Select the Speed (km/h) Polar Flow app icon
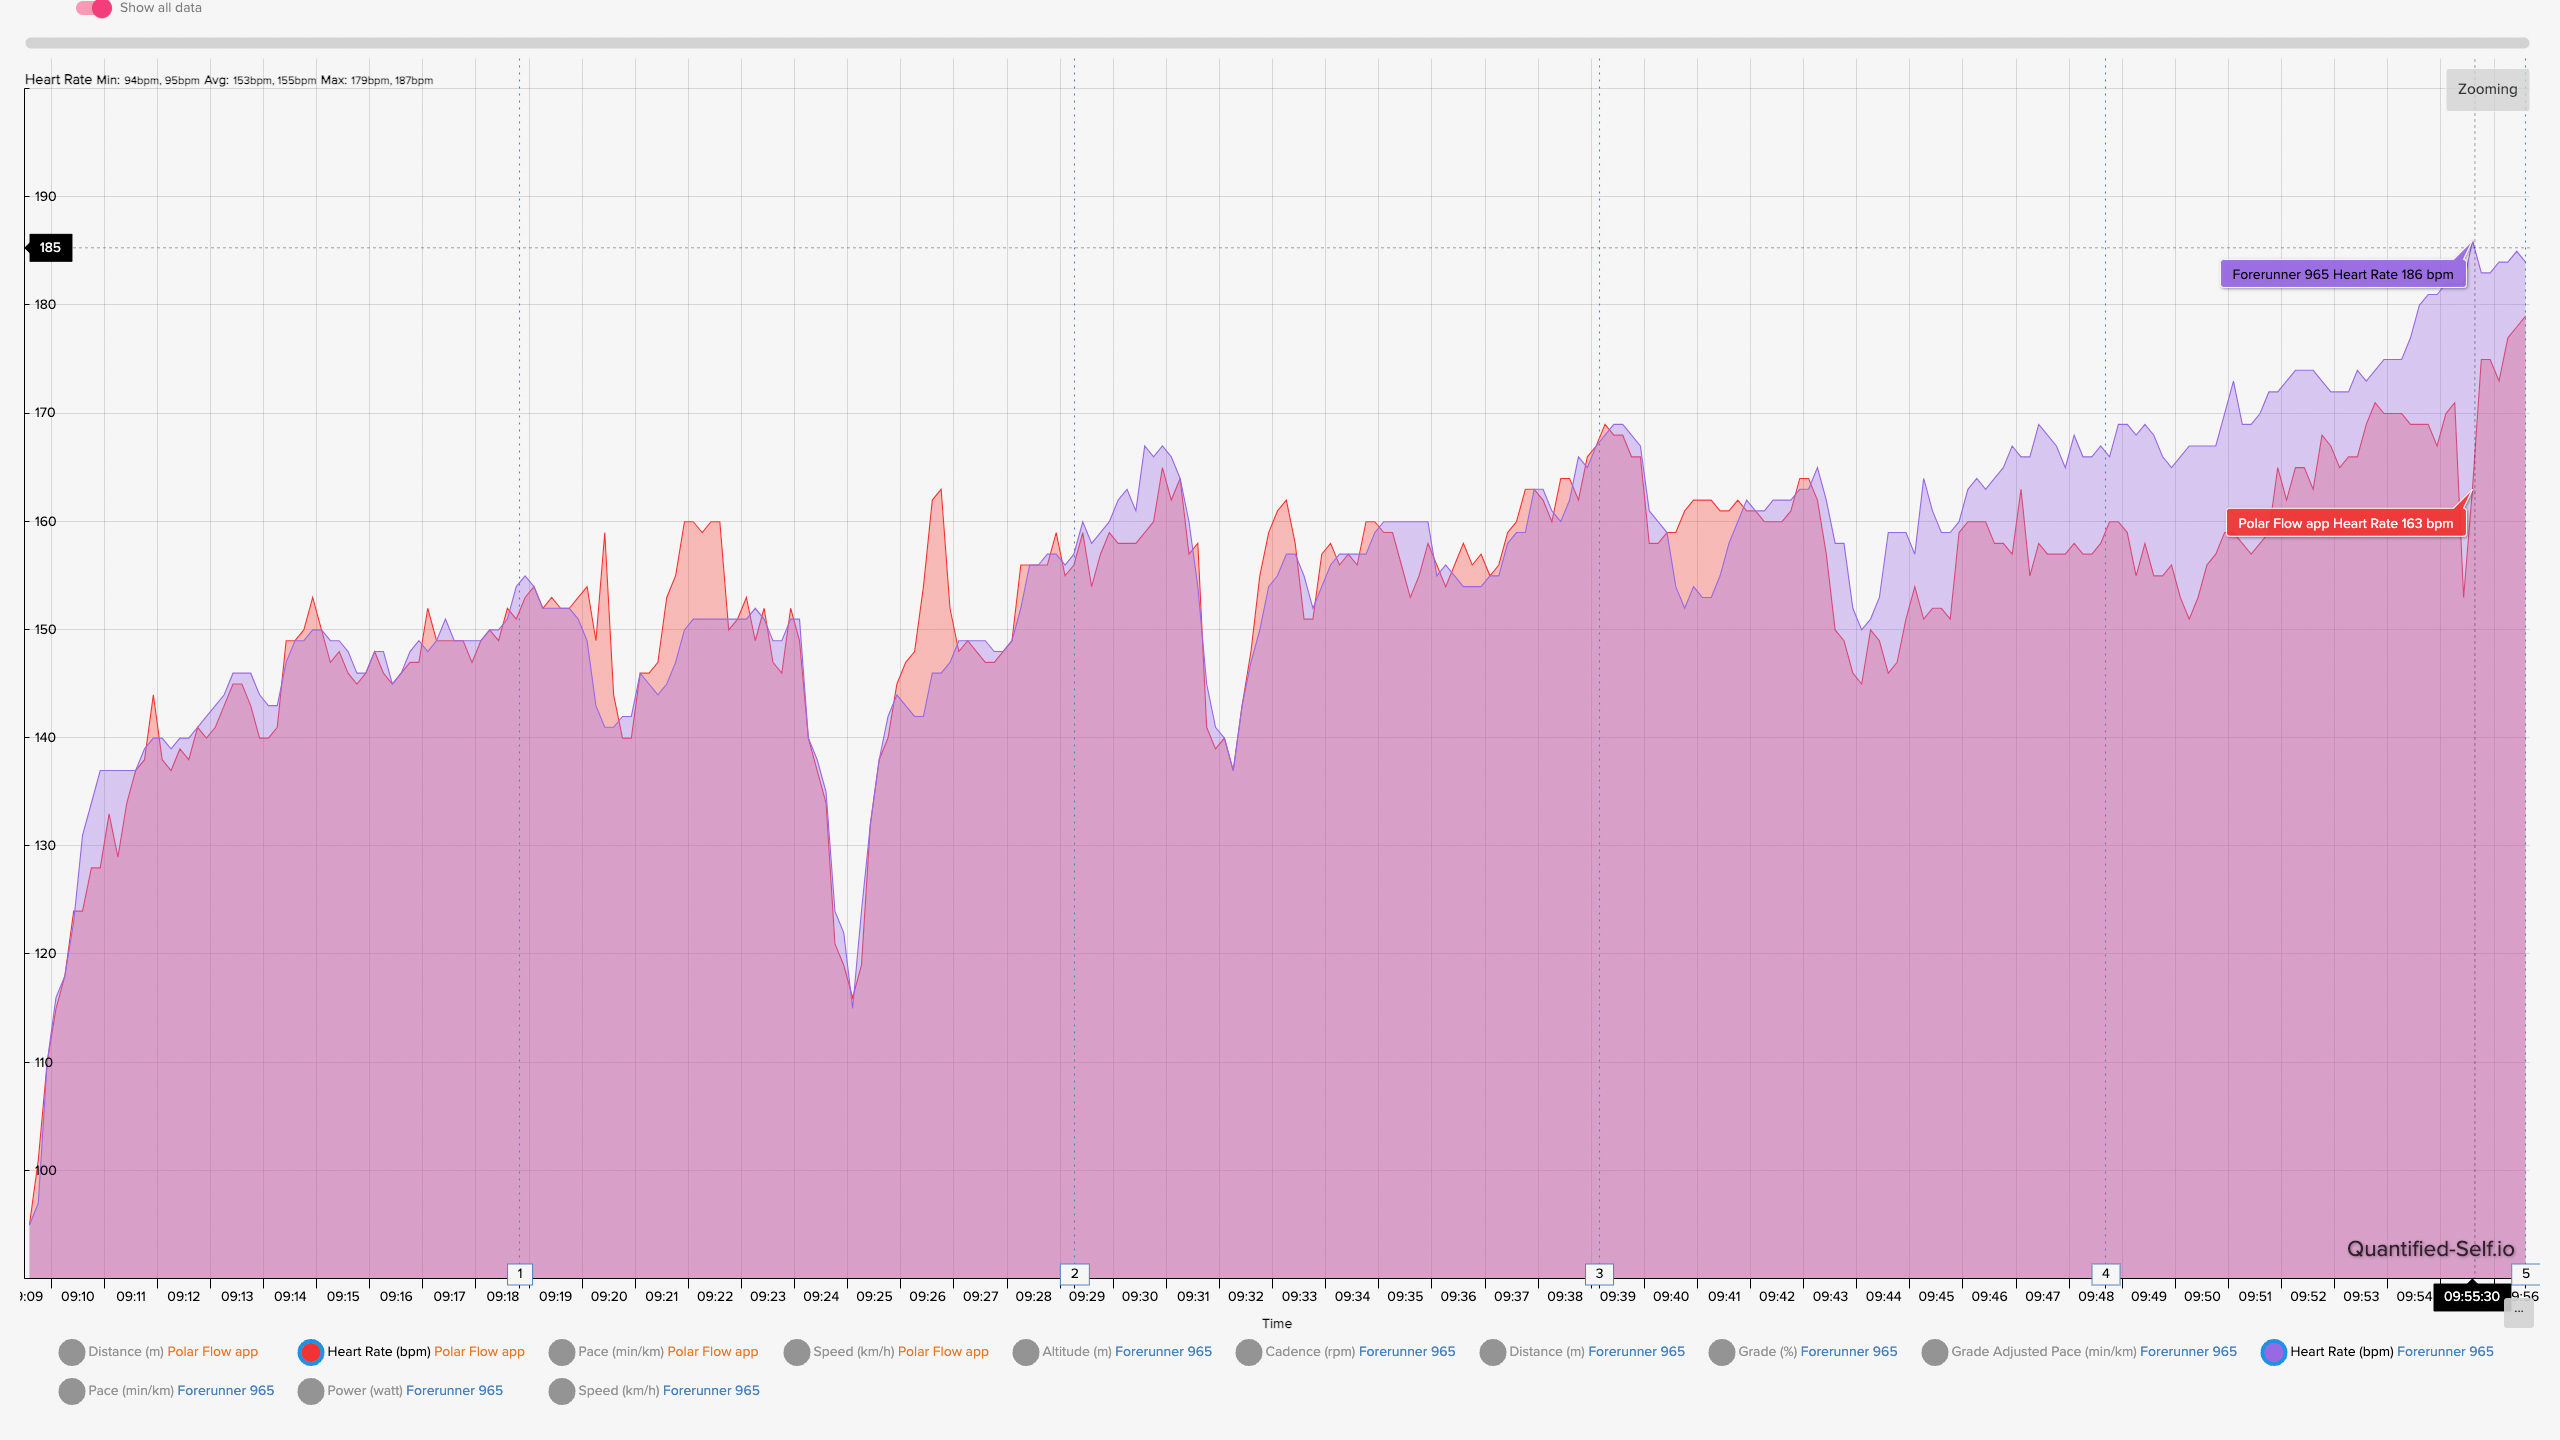Screen dimensions: 2560x1440 795,1350
